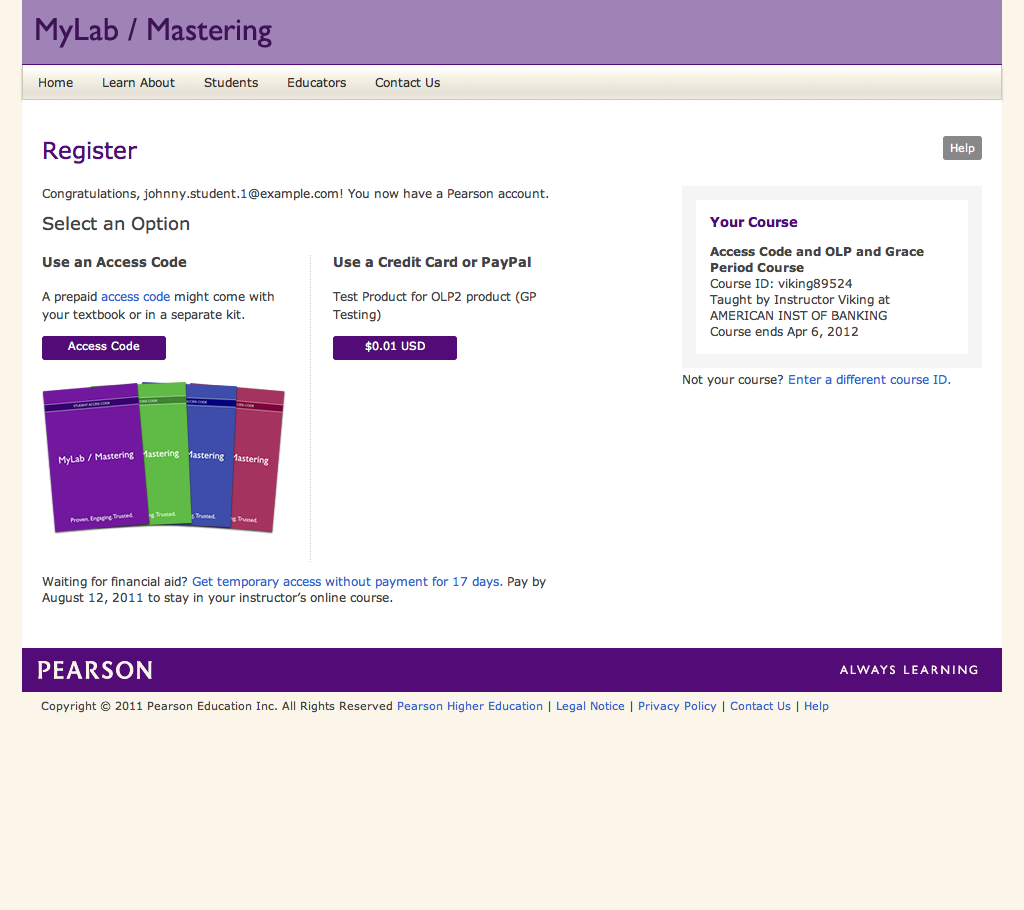Follow the 'access code' link
This screenshot has height=910, width=1024.
tap(135, 297)
